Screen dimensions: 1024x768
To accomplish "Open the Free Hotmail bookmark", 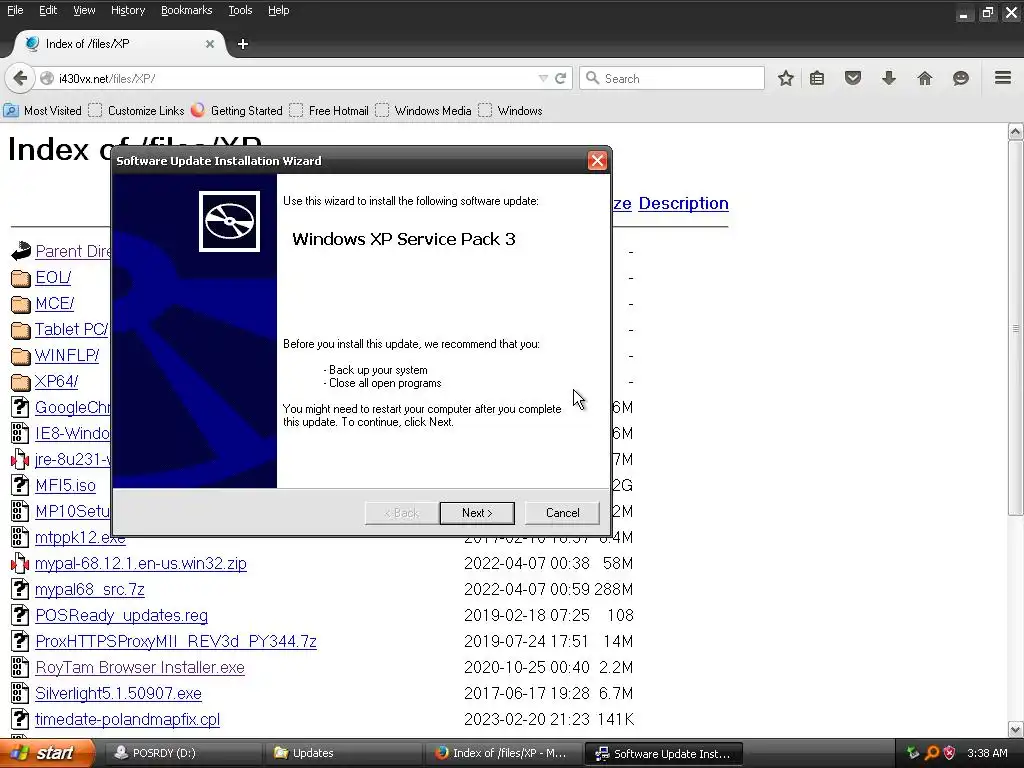I will (329, 110).
